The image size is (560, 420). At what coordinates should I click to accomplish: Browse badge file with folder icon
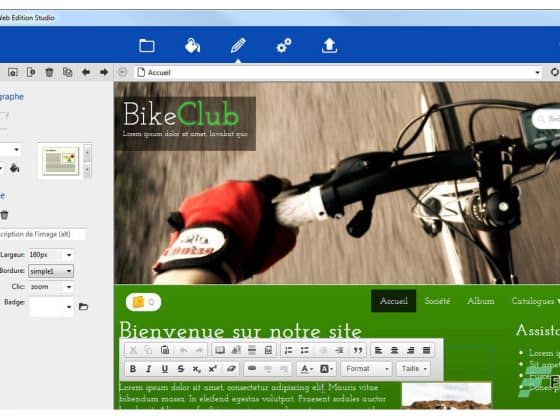83,306
